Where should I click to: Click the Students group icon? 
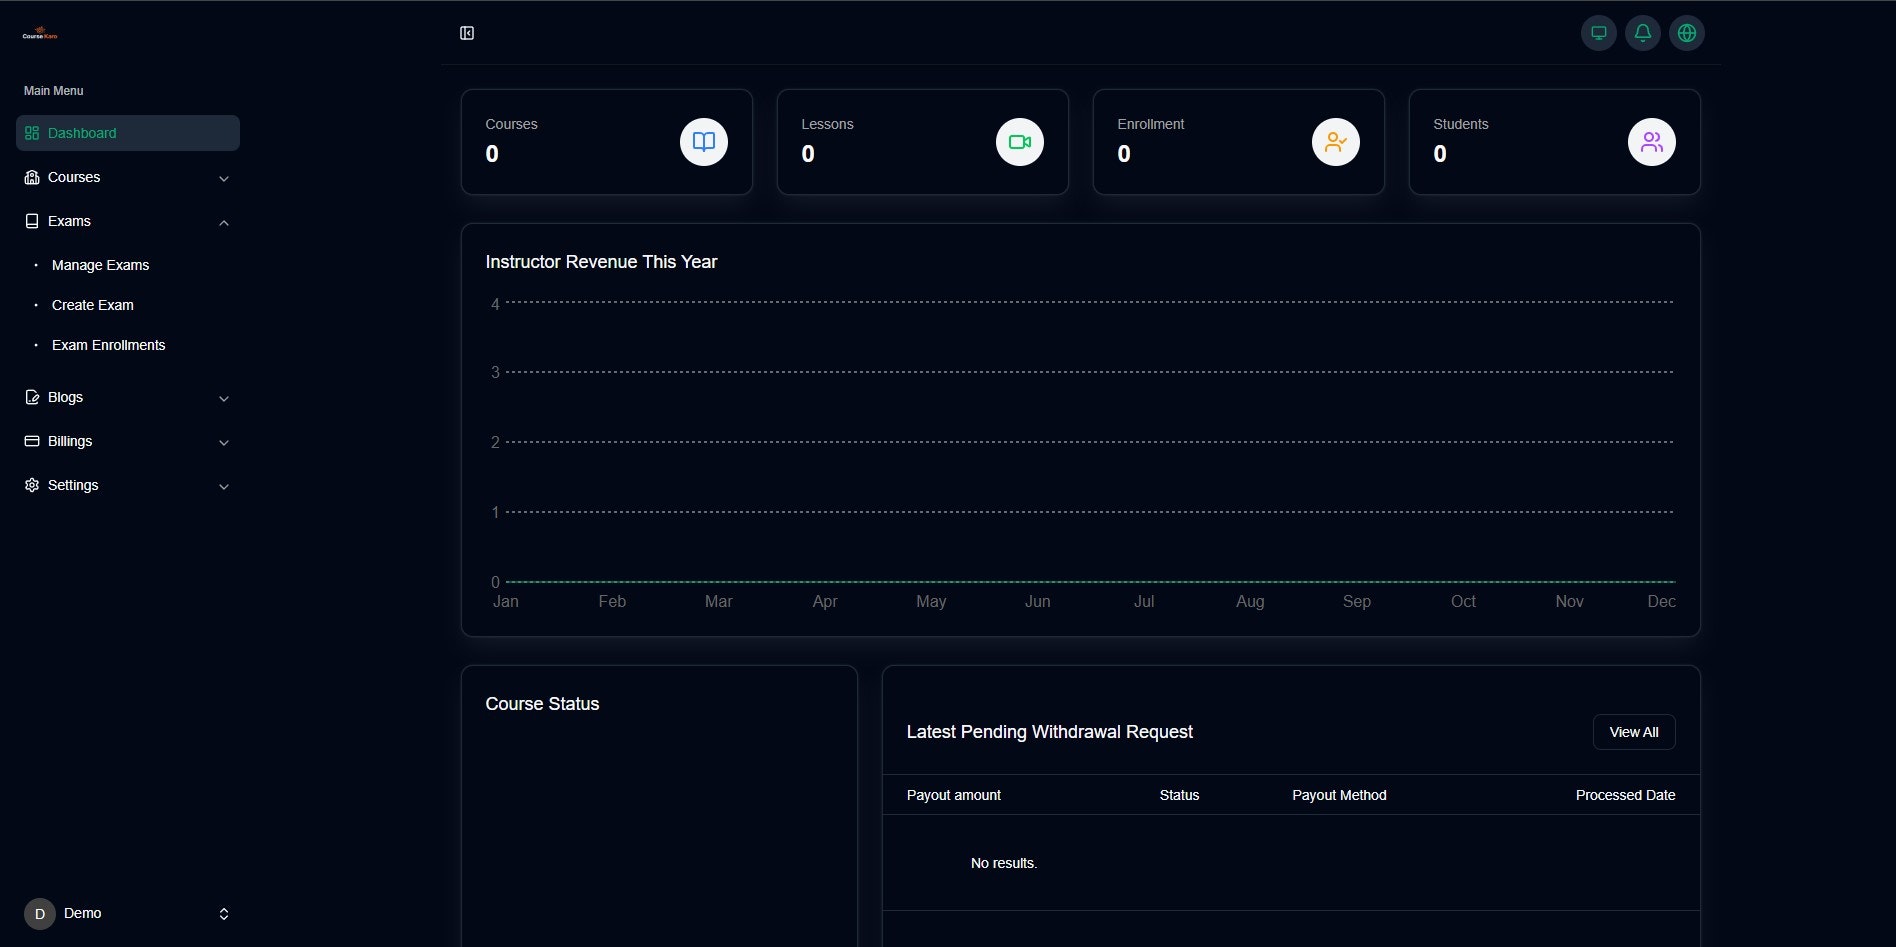pos(1652,142)
